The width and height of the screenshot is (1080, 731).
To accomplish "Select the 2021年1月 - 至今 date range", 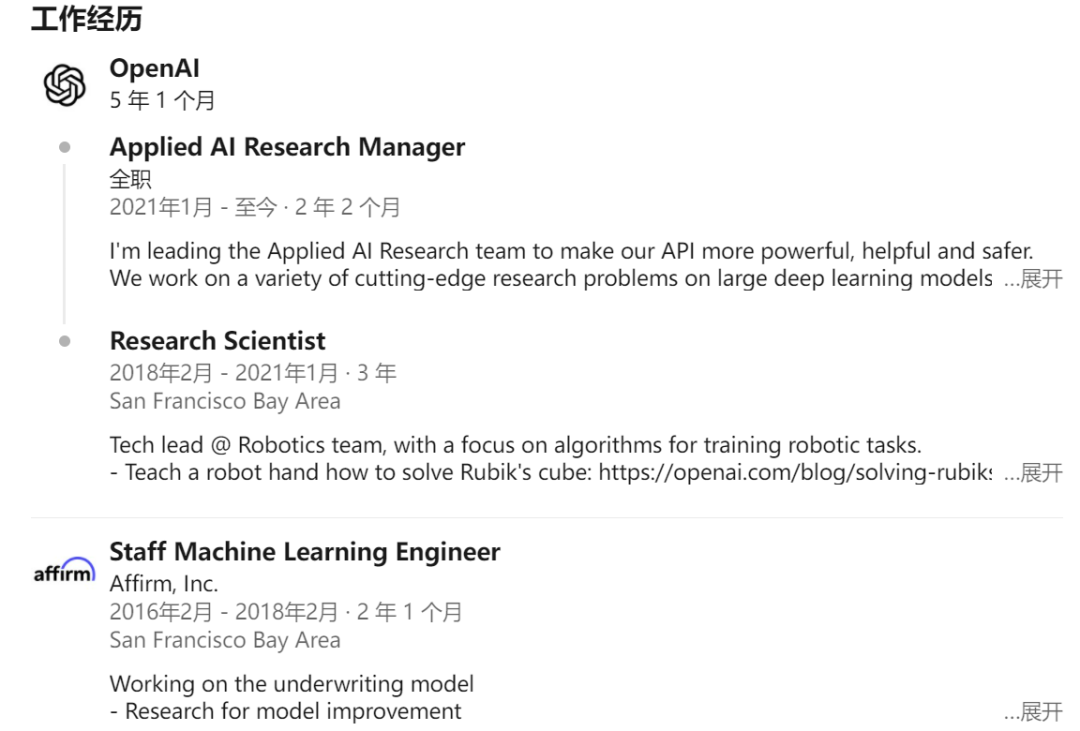I will [x=193, y=207].
